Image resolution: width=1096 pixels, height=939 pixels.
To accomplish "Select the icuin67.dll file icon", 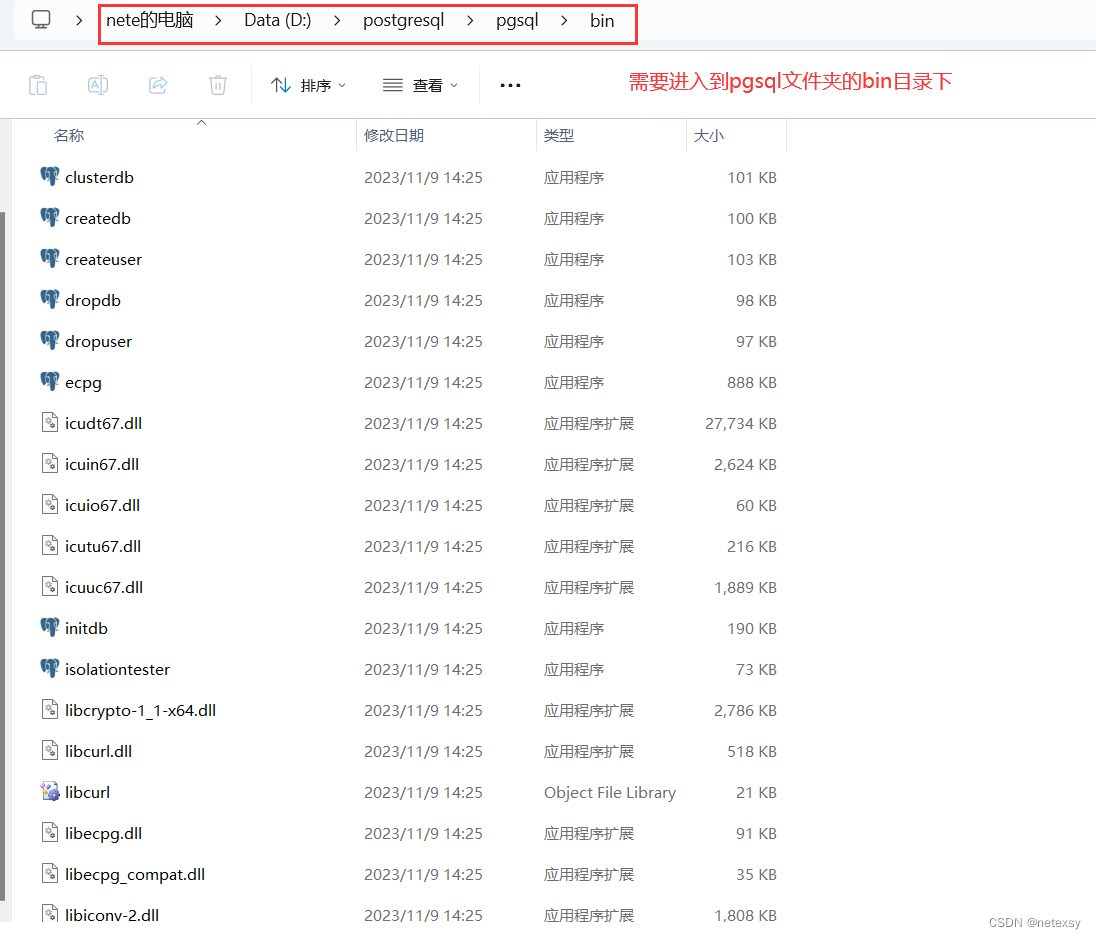I will click(x=50, y=464).
